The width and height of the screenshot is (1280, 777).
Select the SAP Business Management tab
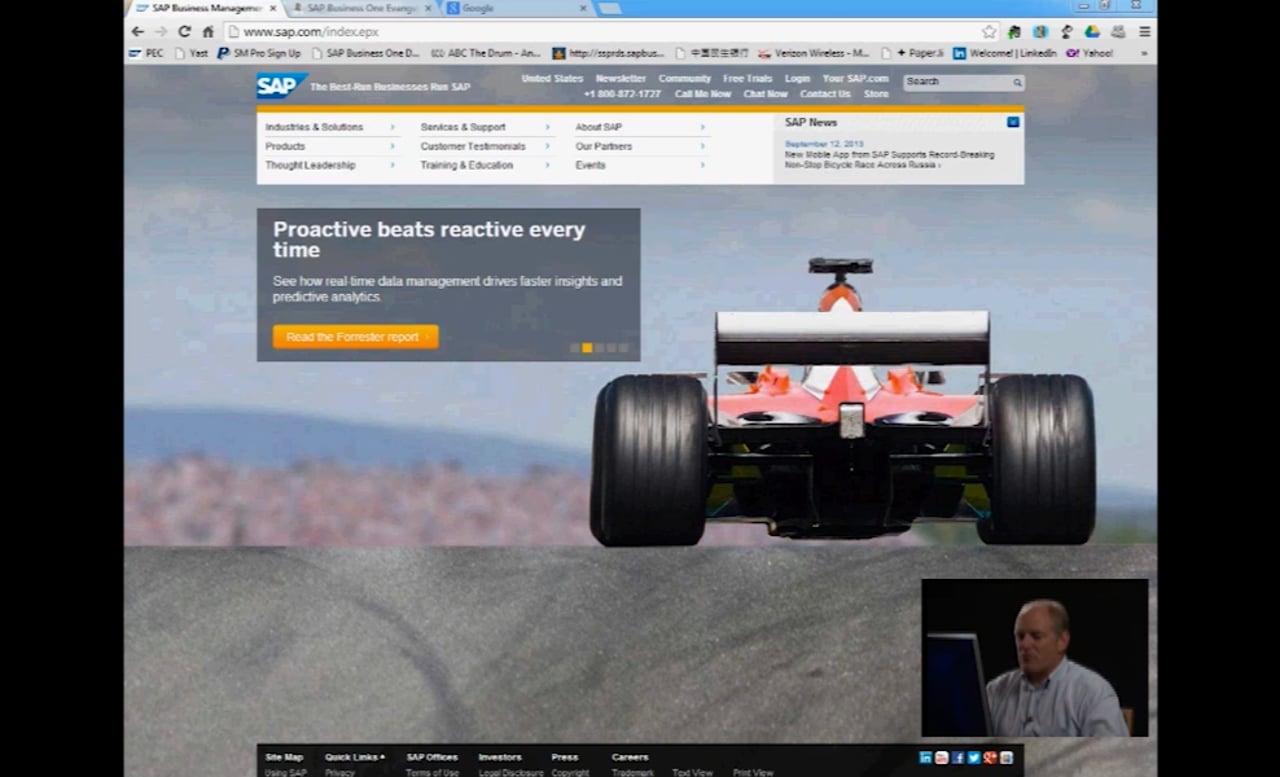click(x=205, y=8)
